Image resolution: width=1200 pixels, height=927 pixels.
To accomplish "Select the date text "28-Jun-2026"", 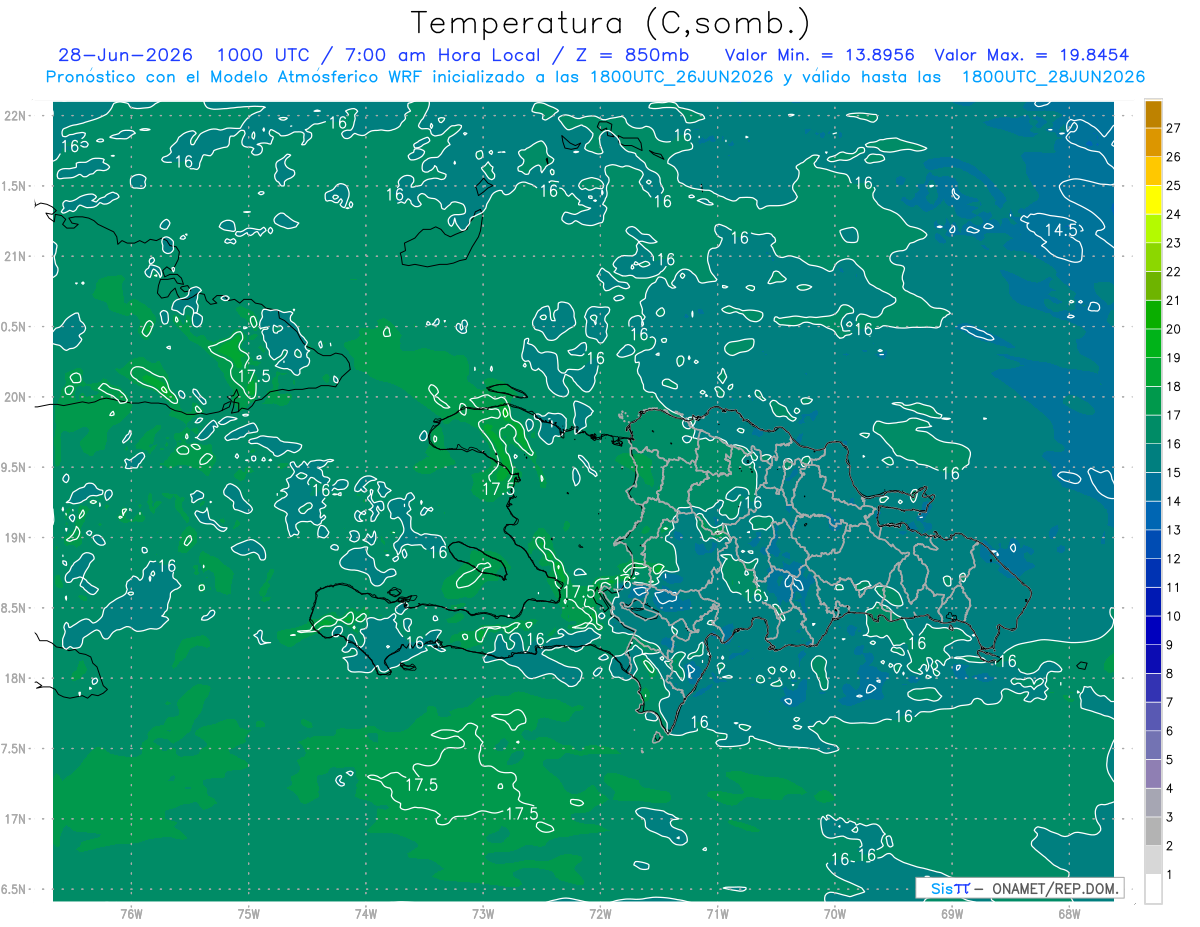I will (x=126, y=55).
